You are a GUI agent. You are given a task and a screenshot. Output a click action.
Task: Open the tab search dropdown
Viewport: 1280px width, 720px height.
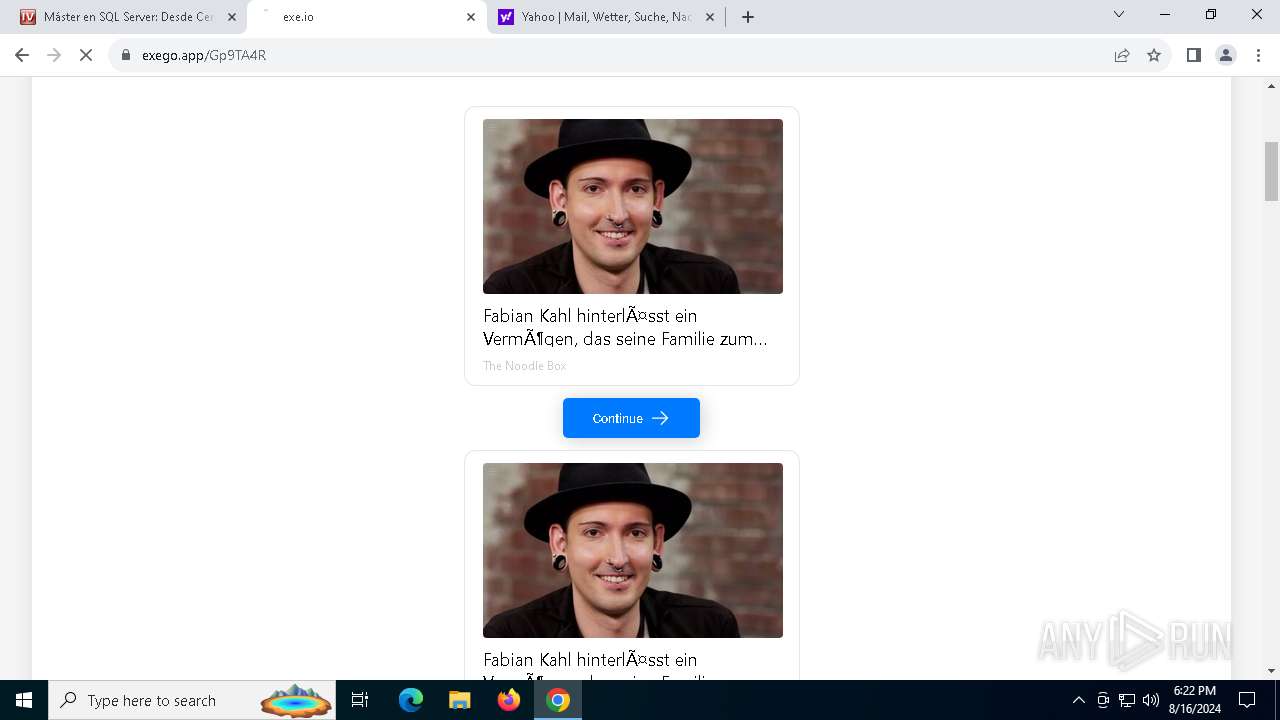point(1119,14)
